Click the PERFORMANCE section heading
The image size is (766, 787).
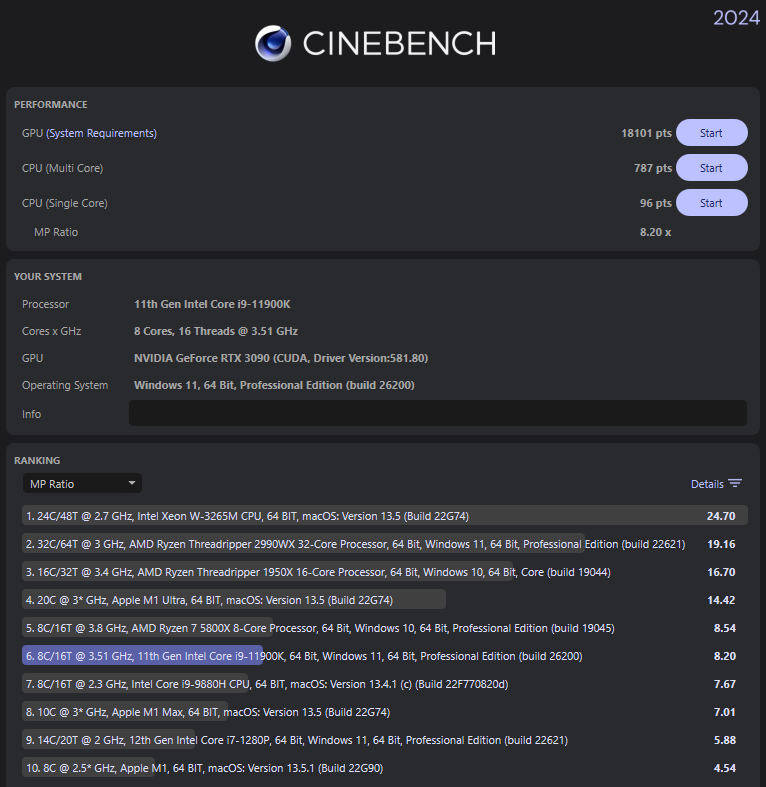(51, 104)
